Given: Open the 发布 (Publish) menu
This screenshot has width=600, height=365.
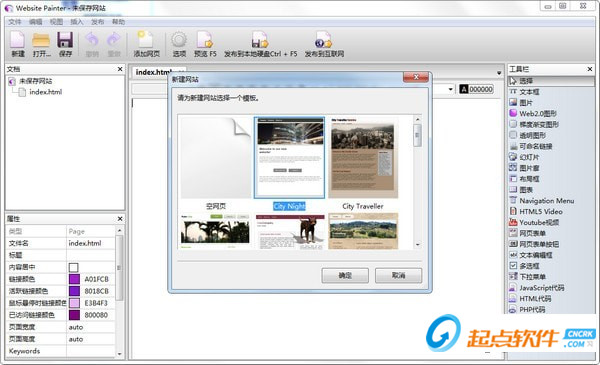Looking at the screenshot, I should click(98, 22).
